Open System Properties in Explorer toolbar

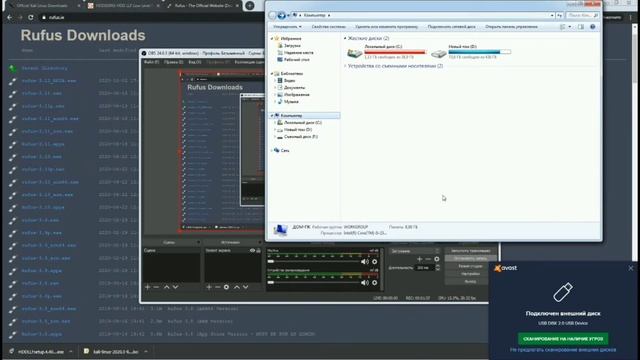pos(329,27)
